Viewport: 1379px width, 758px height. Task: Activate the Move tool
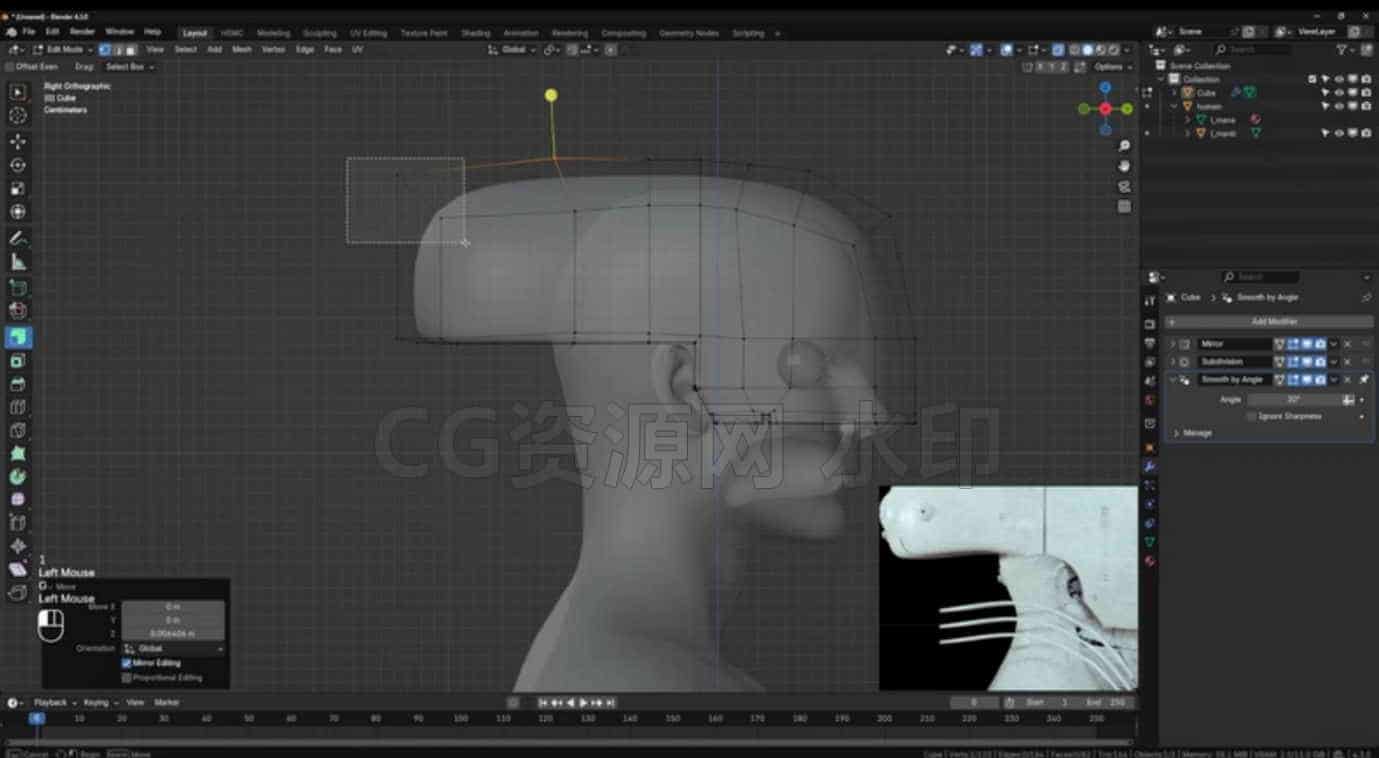(18, 142)
